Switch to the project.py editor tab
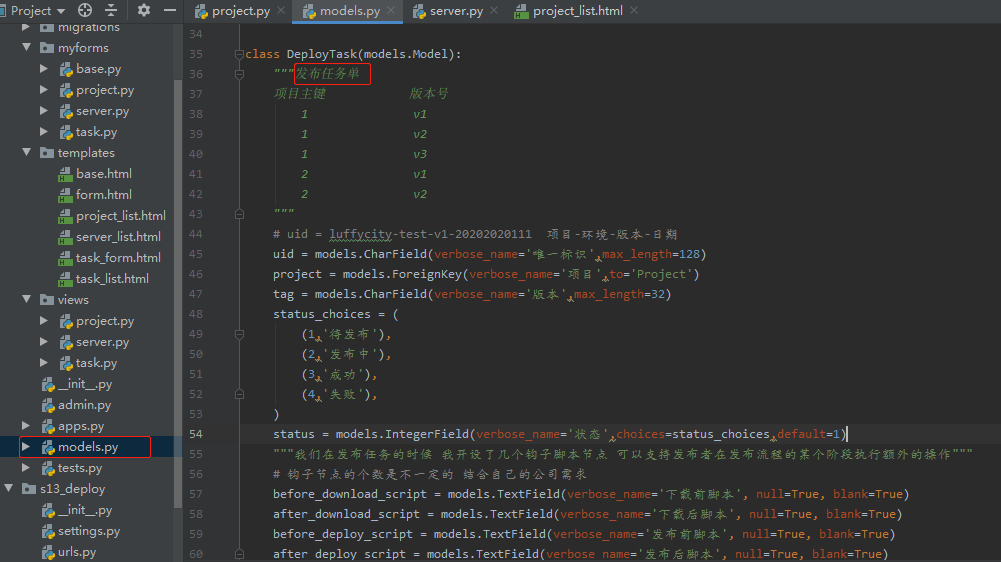Viewport: 1001px width, 562px height. tap(240, 11)
